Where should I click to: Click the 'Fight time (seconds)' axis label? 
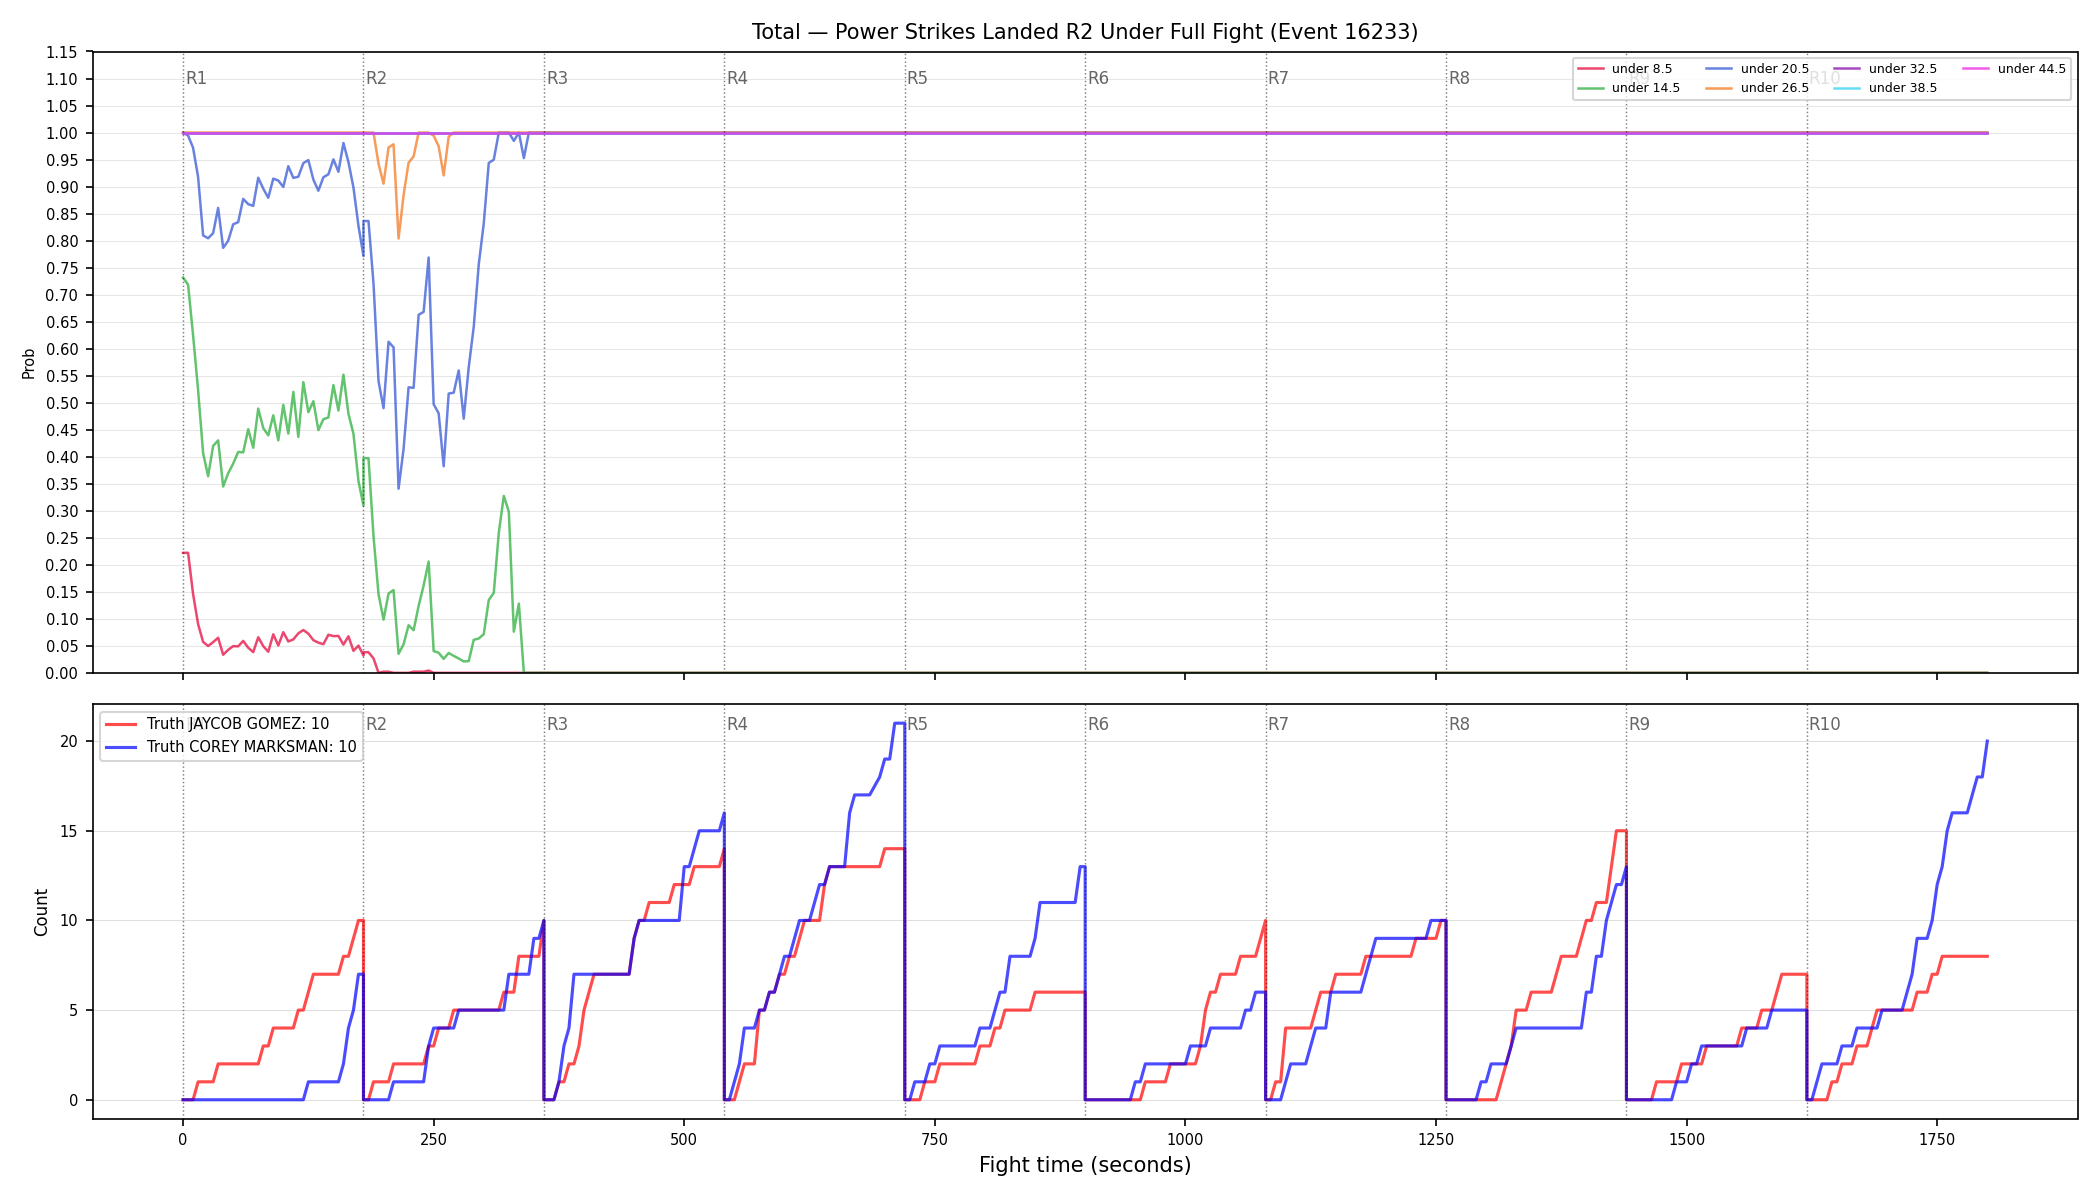coord(1085,1165)
